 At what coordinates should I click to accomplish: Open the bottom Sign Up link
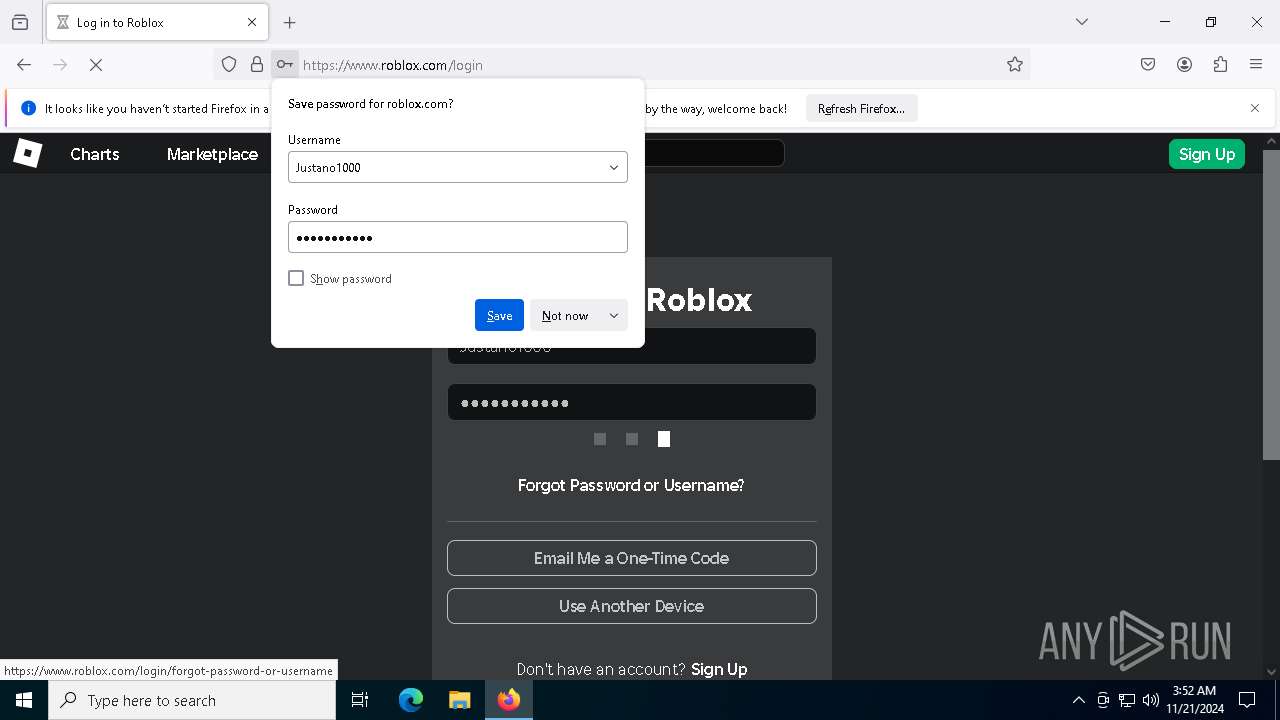pyautogui.click(x=719, y=669)
